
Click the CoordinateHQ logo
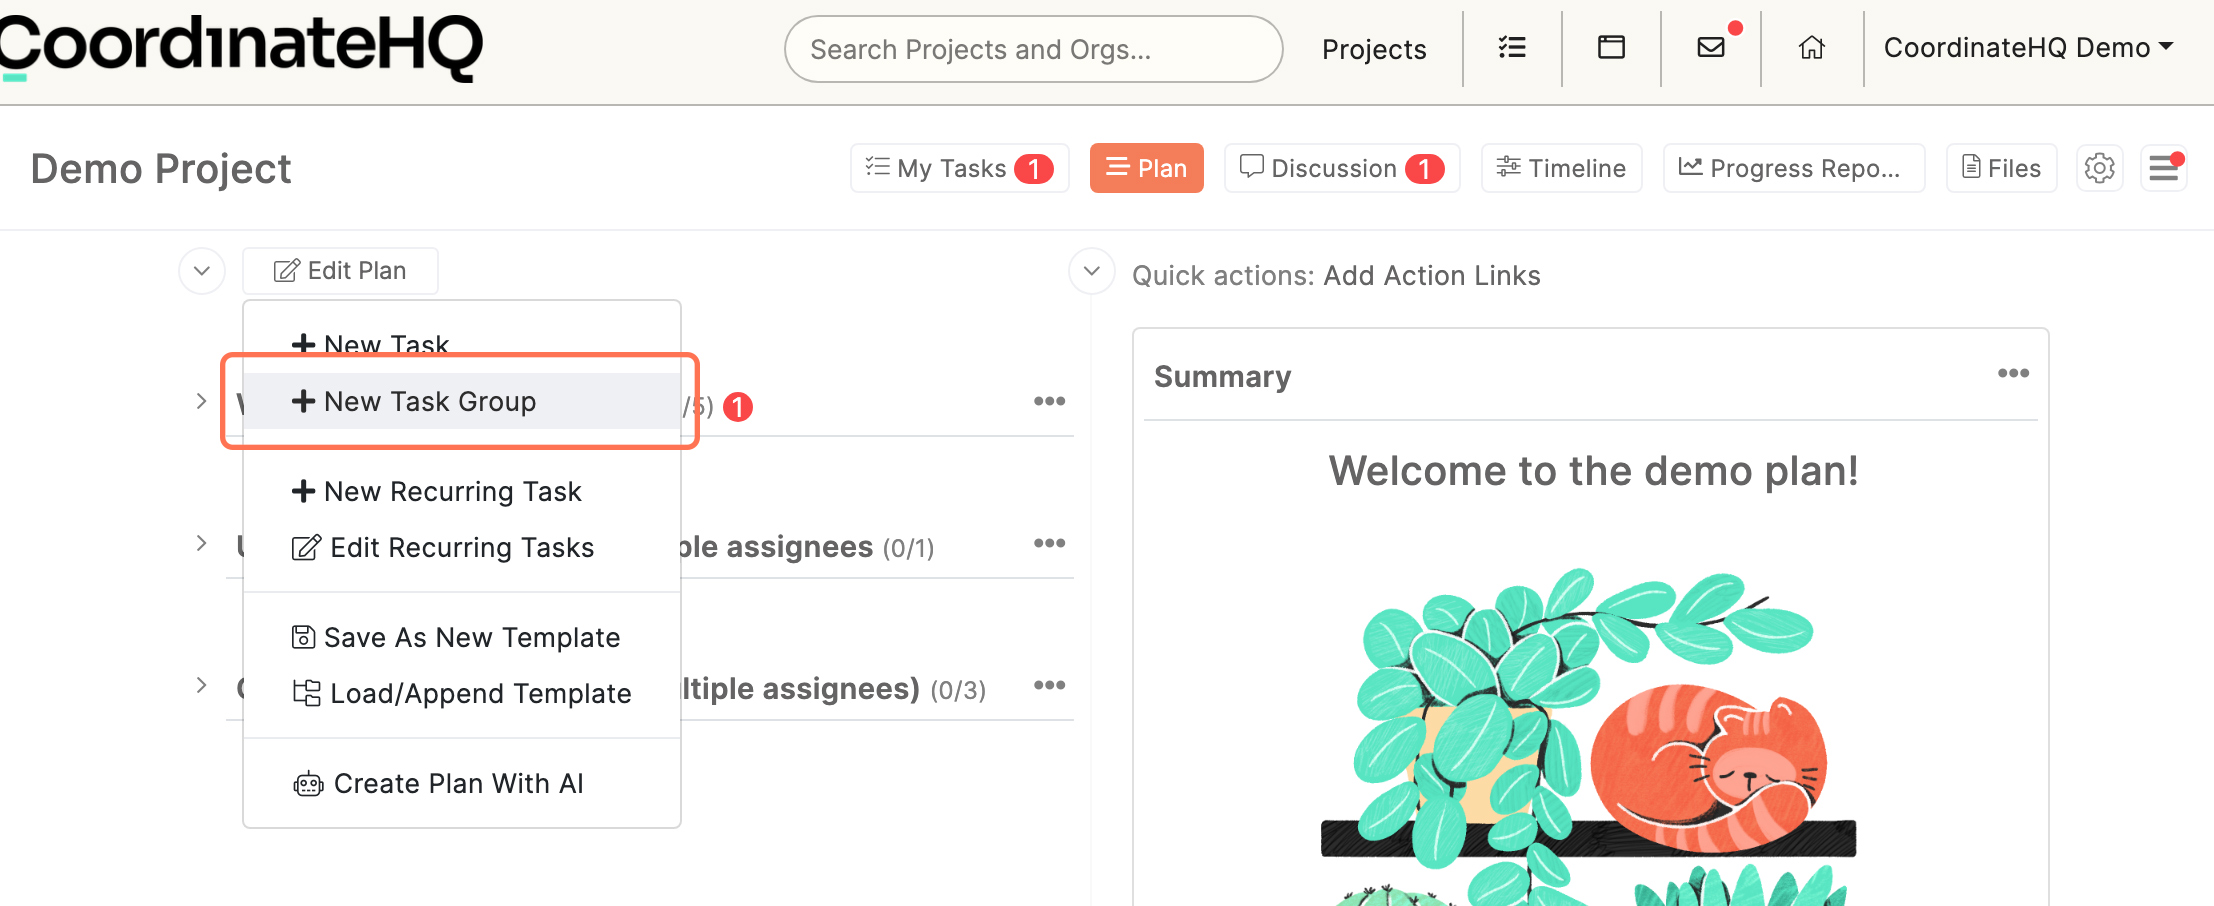[241, 47]
